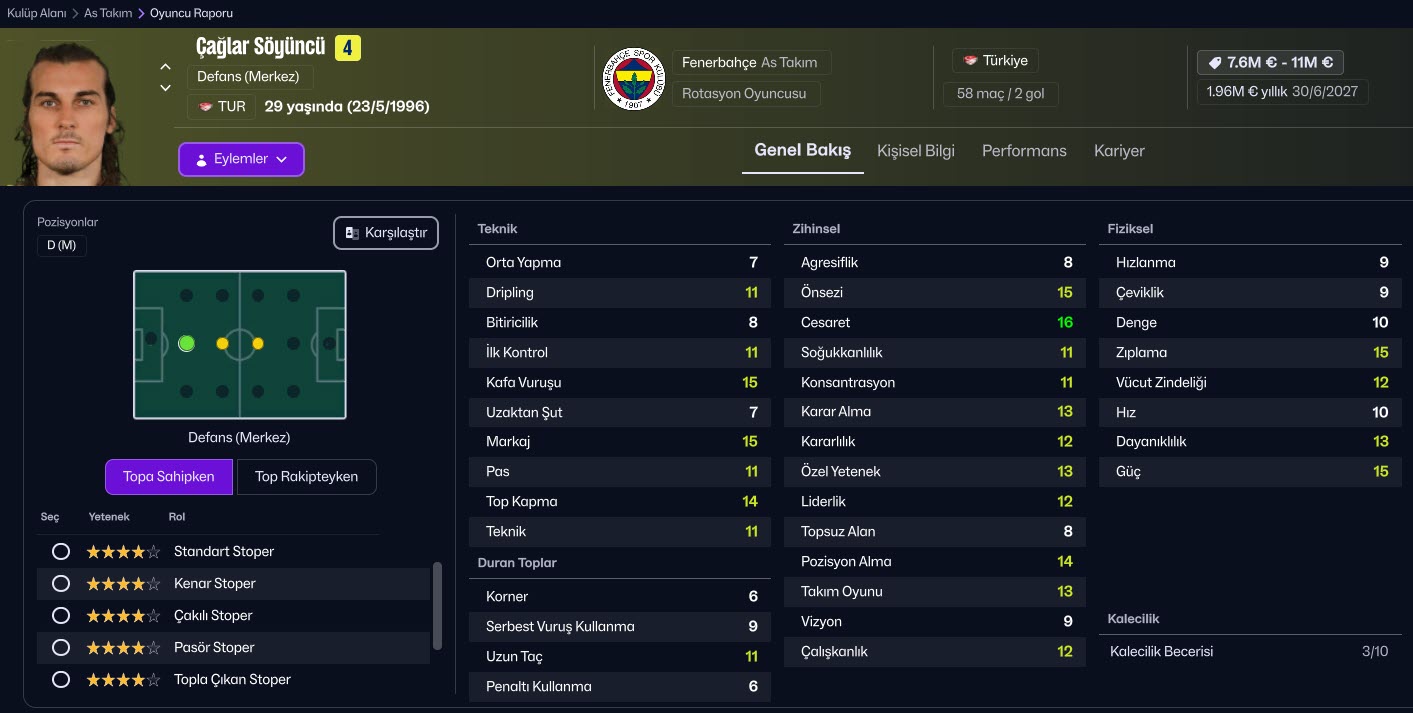
Task: Navigate to As Takım breadcrumb link
Action: coord(107,13)
